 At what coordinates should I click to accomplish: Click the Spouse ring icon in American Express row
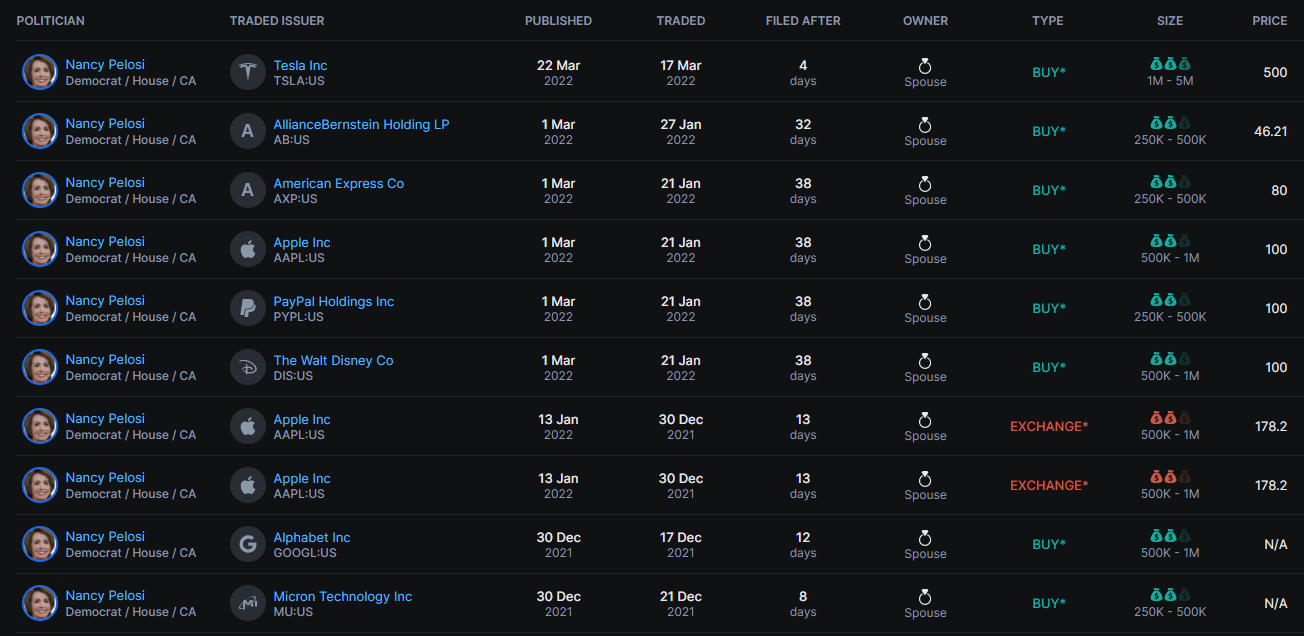(x=925, y=184)
